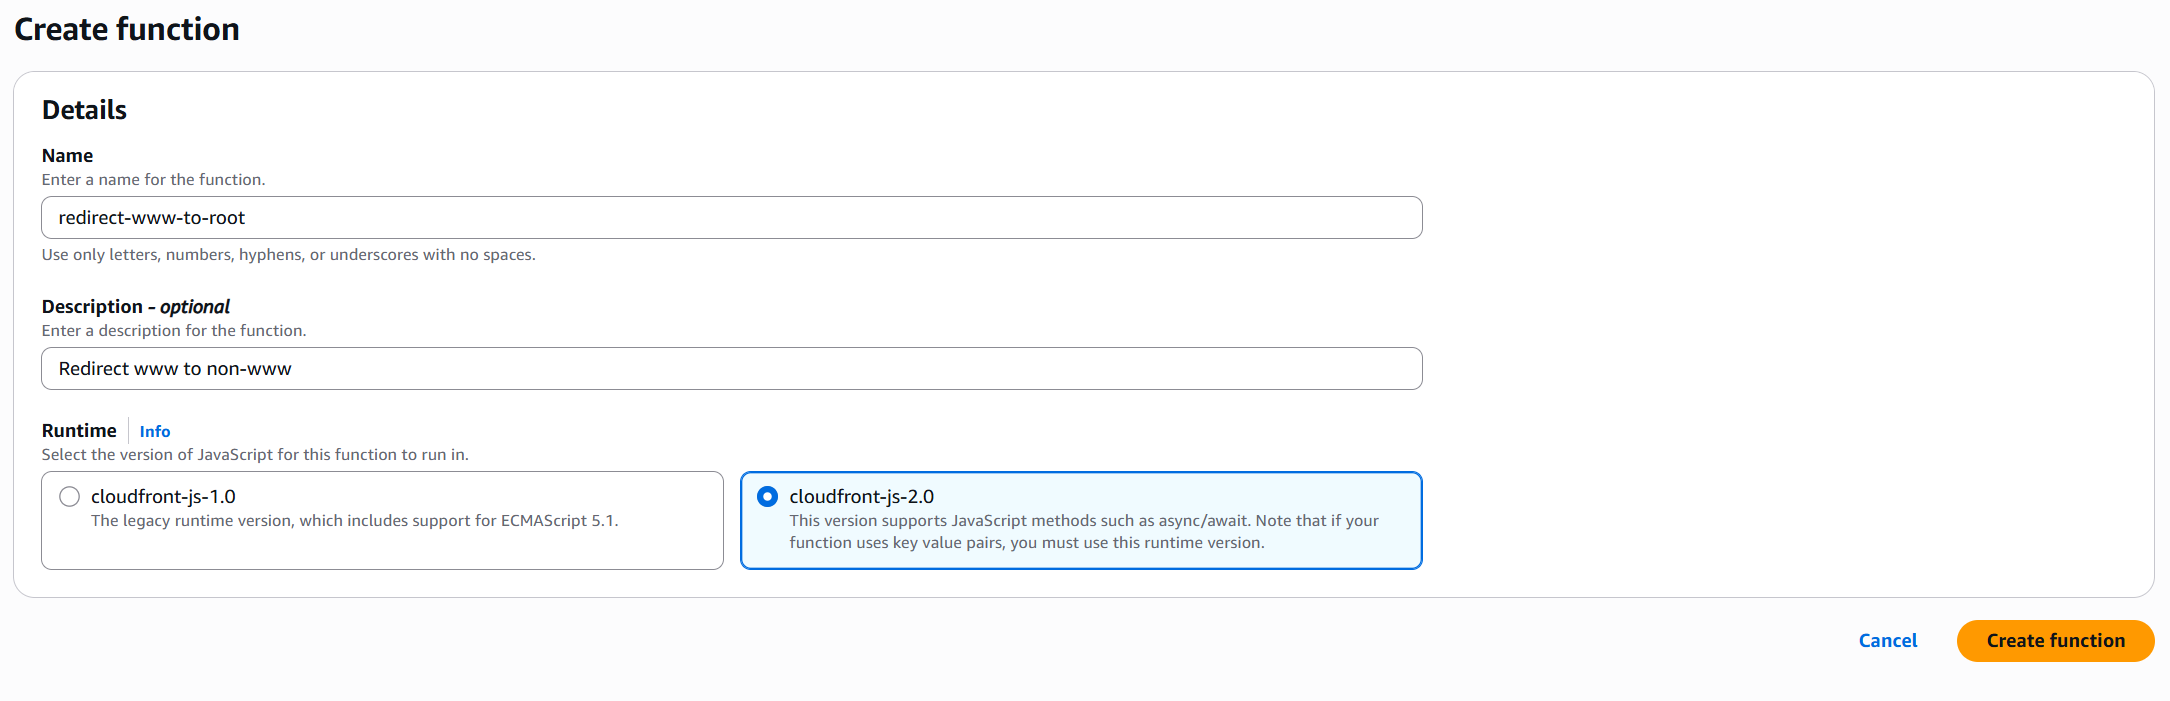Click the Create function page heading
This screenshot has width=2170, height=701.
point(127,29)
